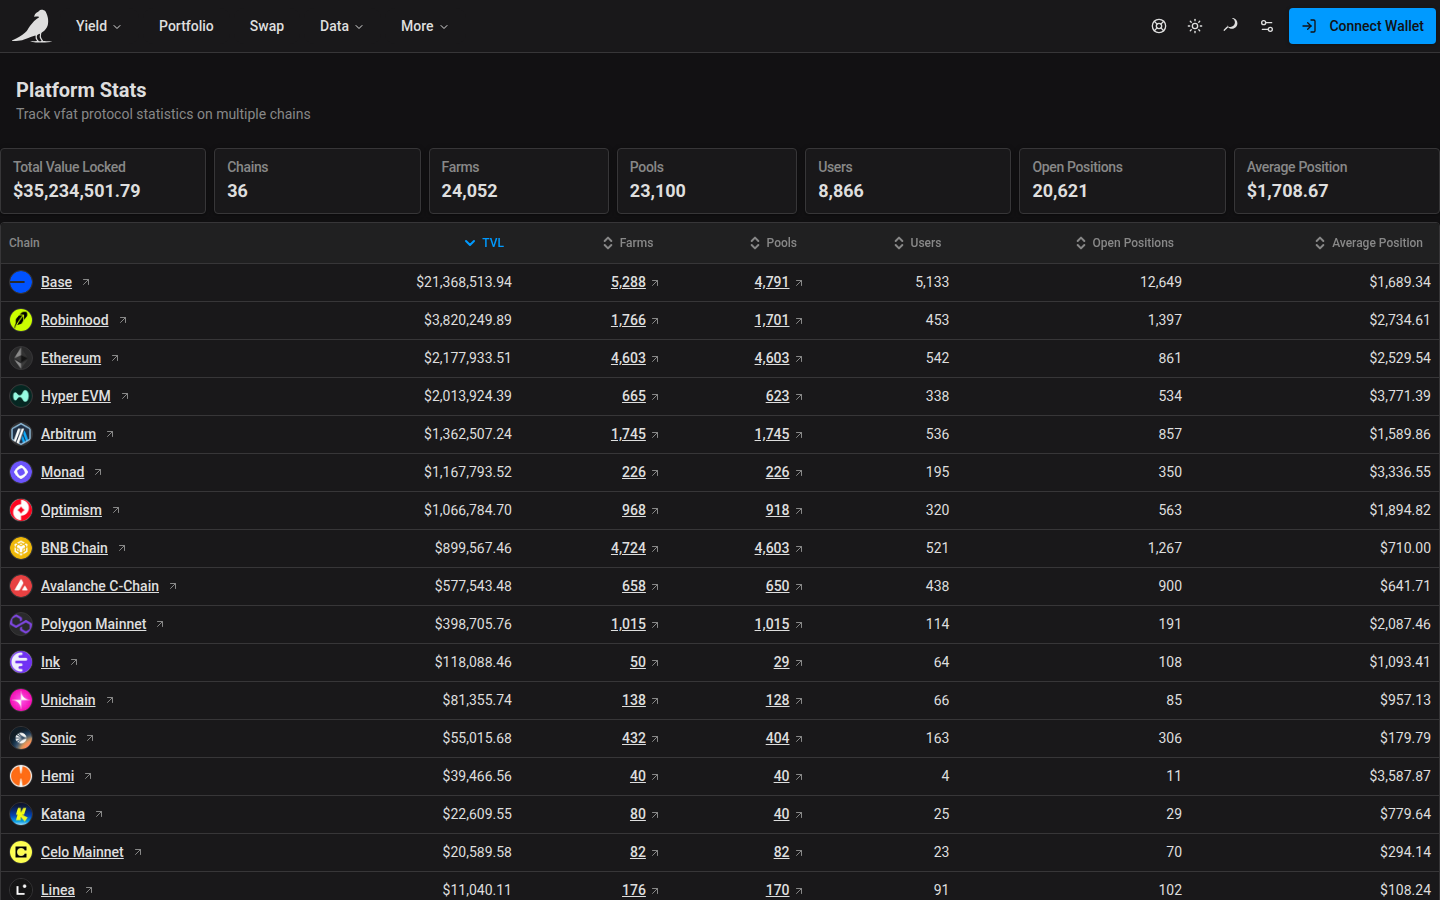Click the sickle icon in the header
1440x900 pixels.
(x=1231, y=26)
